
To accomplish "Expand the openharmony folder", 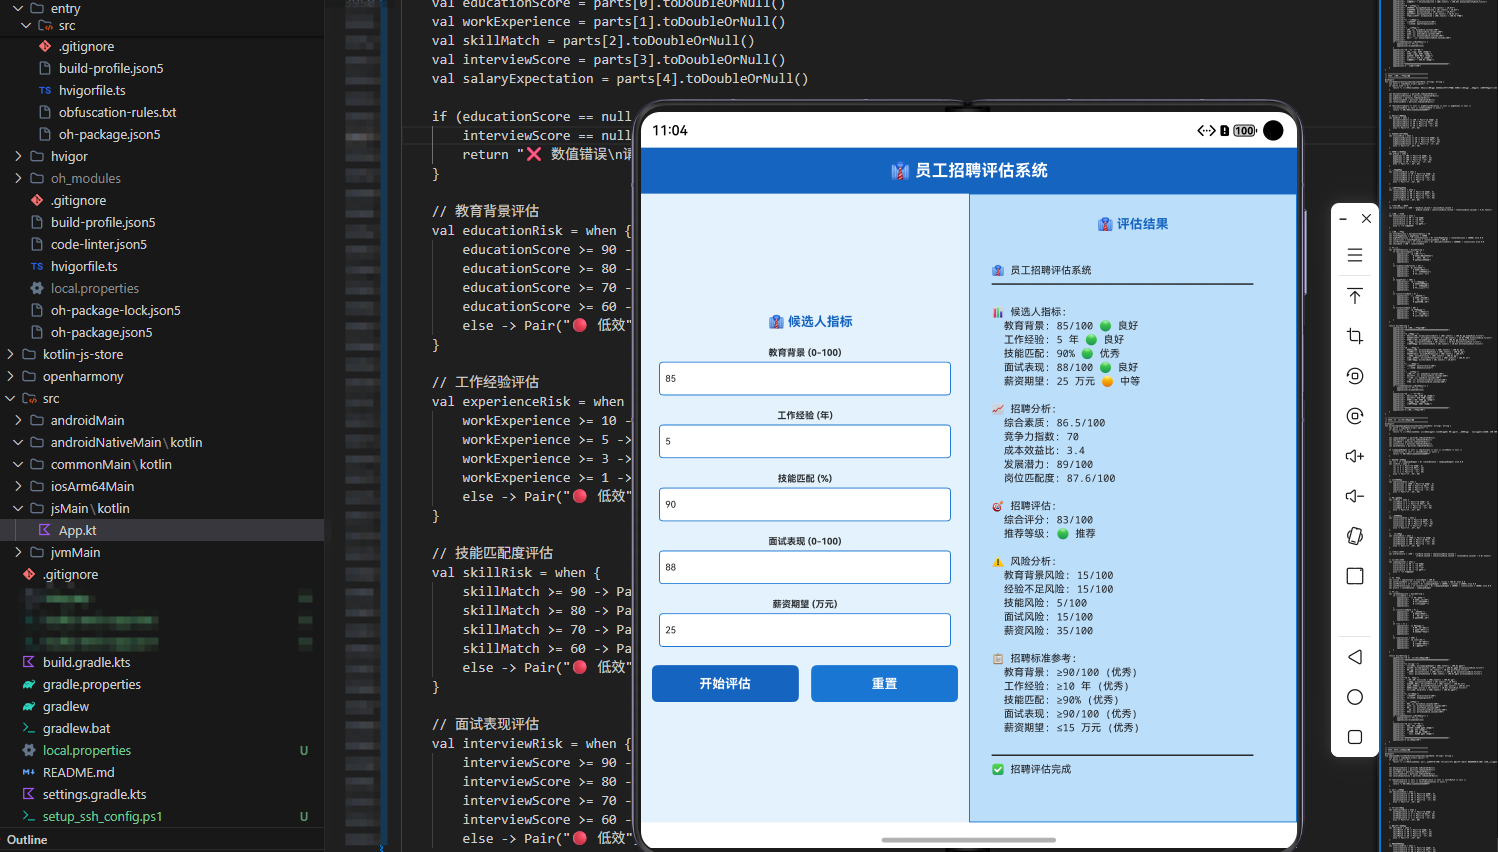I will pos(10,376).
